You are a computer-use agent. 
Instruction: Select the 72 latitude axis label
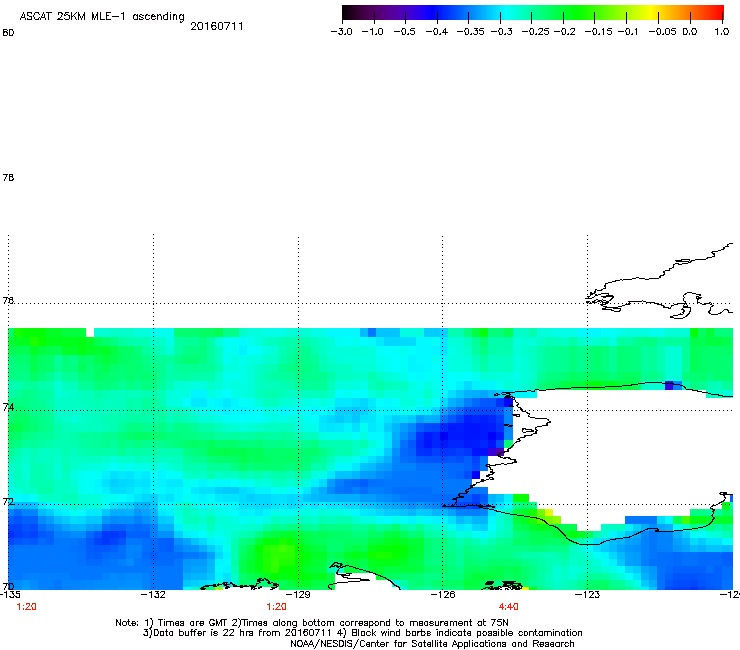(8, 502)
